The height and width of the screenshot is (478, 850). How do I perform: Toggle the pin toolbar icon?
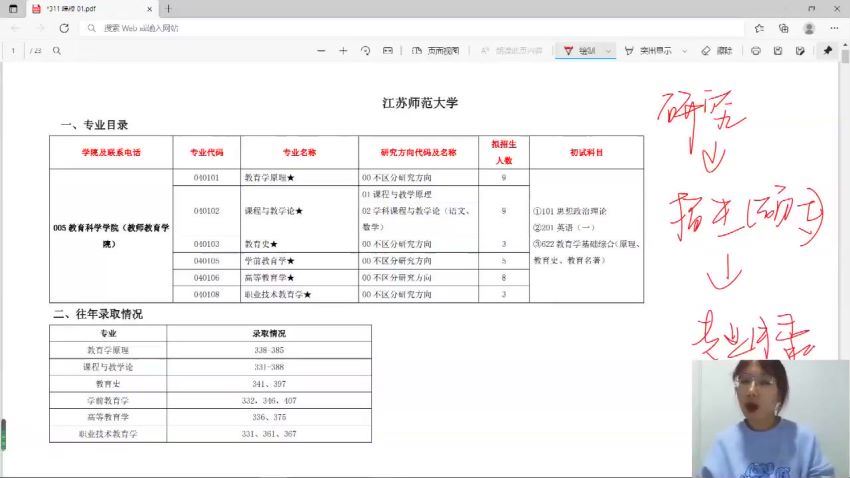[x=827, y=50]
